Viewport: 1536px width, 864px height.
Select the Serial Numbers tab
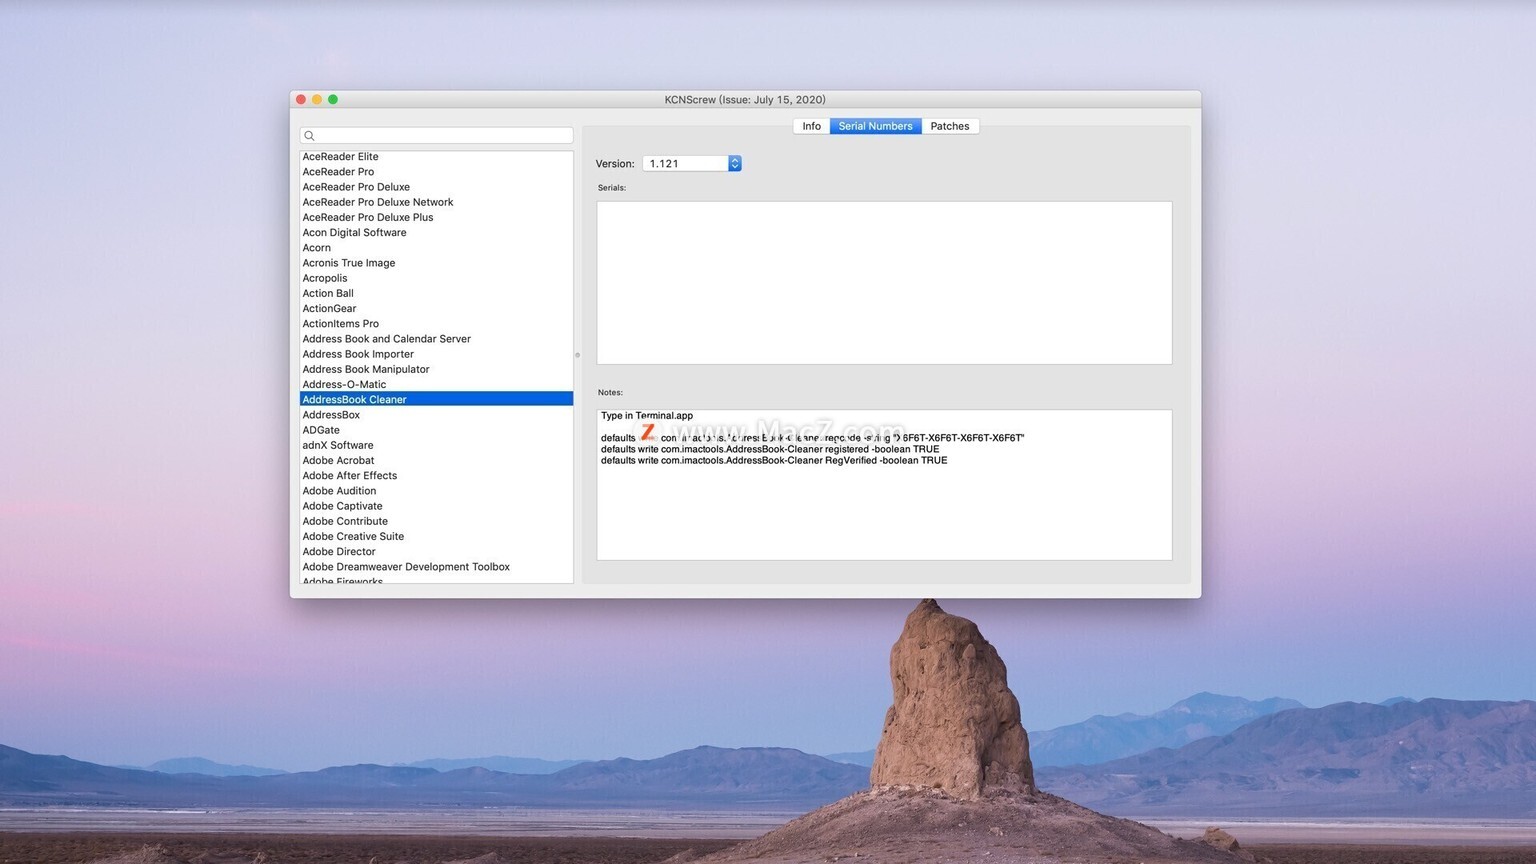tap(875, 126)
